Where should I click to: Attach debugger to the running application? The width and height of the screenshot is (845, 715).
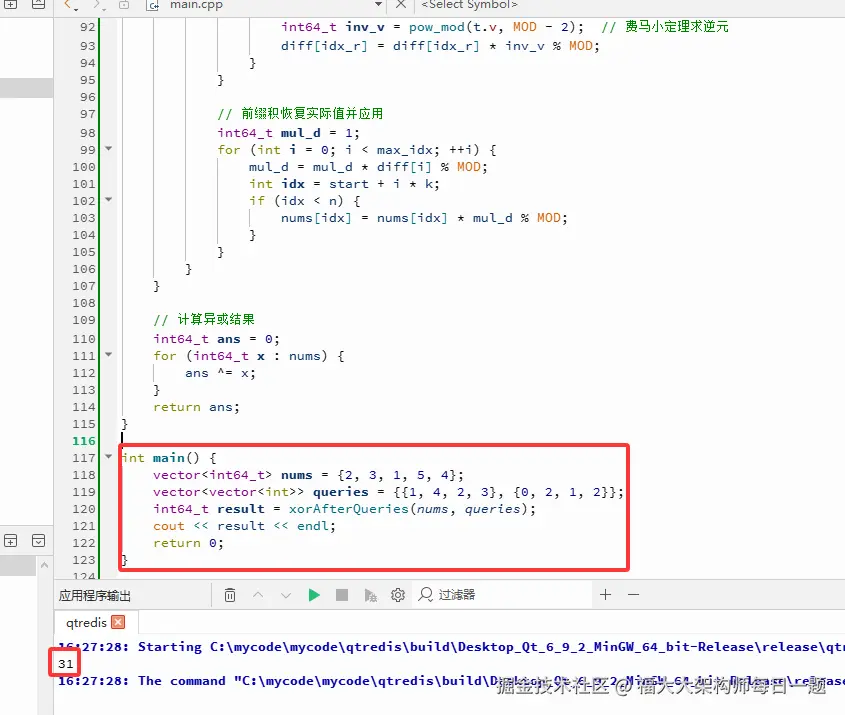(x=370, y=595)
